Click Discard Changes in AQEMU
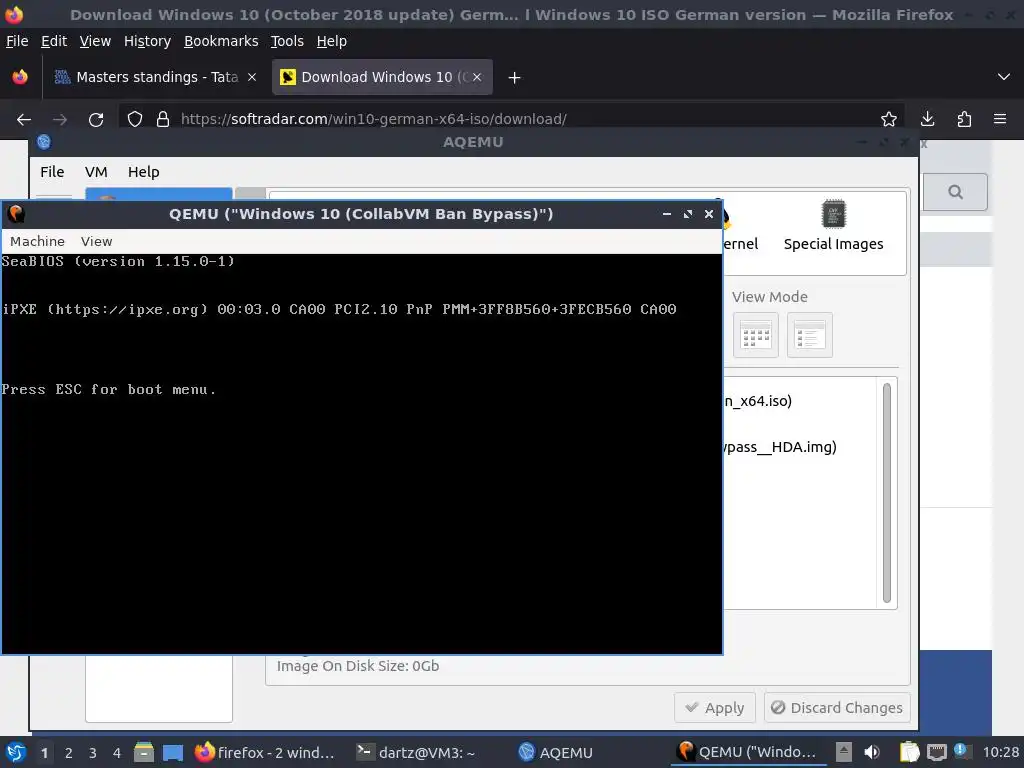1024x768 pixels. (x=837, y=708)
